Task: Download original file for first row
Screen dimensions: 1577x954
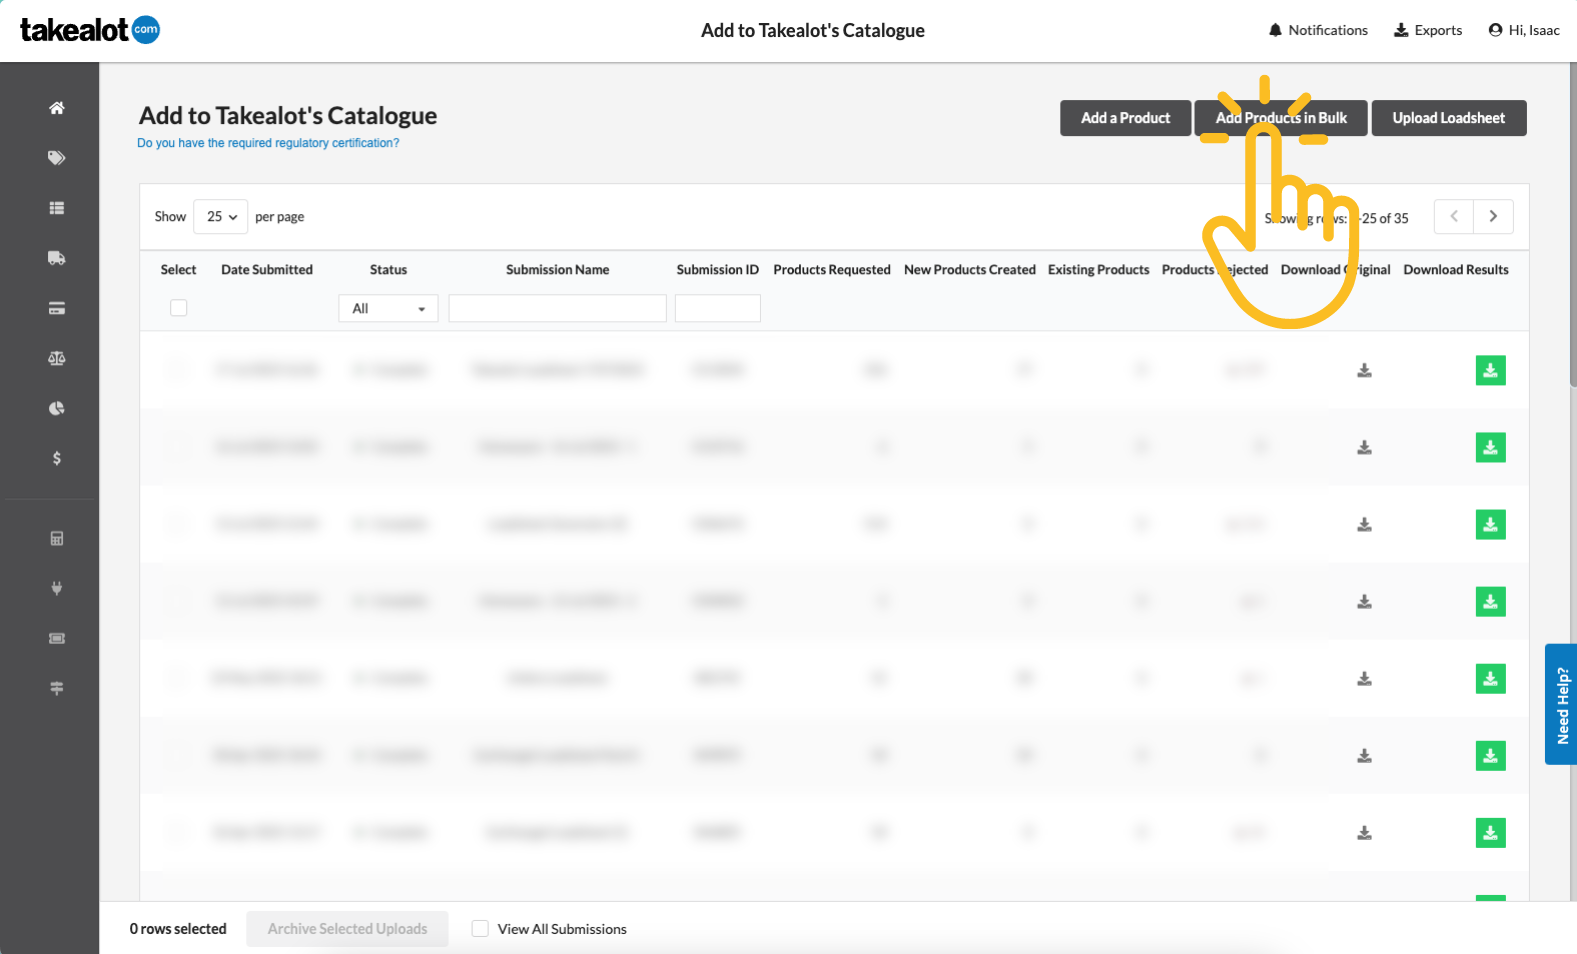Action: pos(1364,370)
